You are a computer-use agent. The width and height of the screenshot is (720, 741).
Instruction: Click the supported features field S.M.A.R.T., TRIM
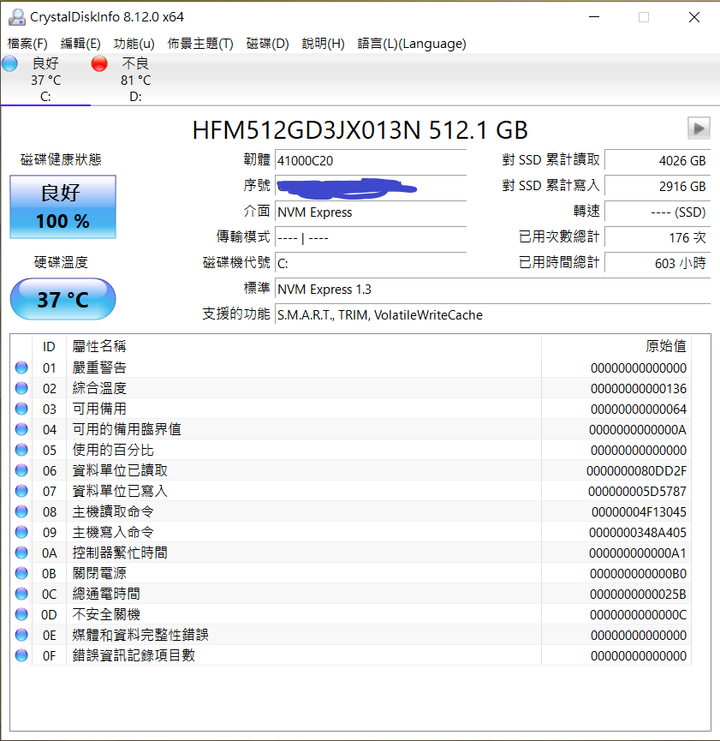pos(493,315)
